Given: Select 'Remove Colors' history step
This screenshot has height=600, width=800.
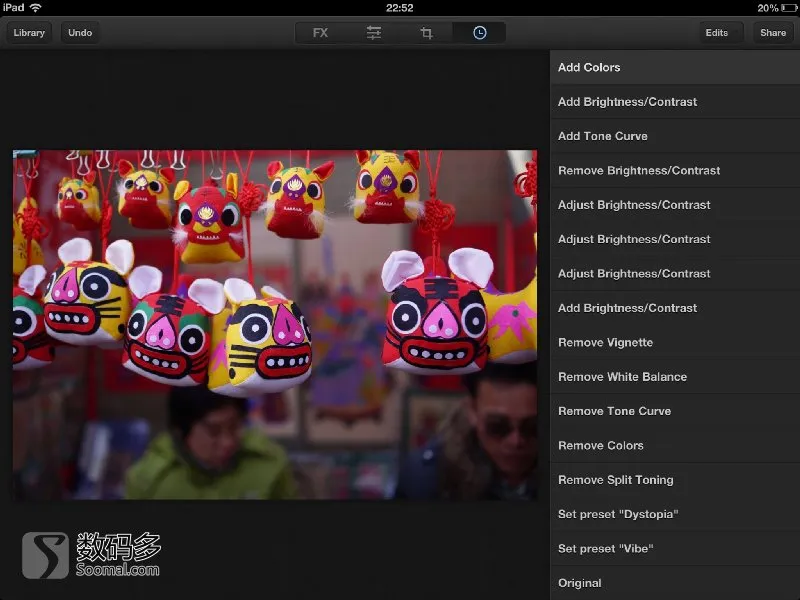Looking at the screenshot, I should [x=675, y=445].
